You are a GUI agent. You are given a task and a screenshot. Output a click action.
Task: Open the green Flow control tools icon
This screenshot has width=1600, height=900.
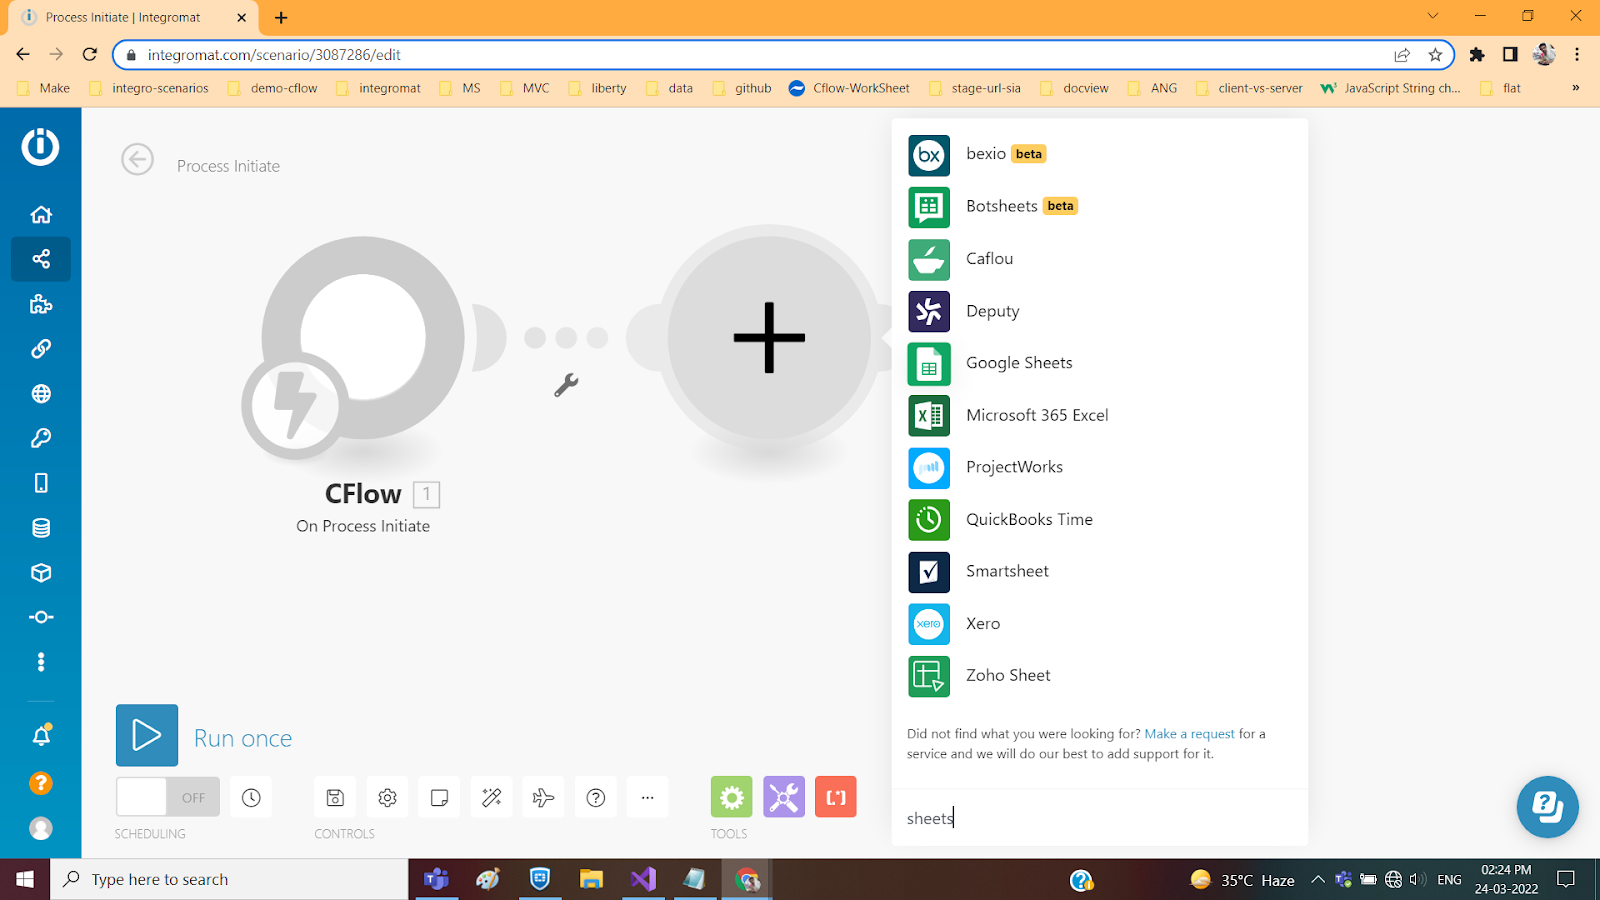[x=731, y=797]
